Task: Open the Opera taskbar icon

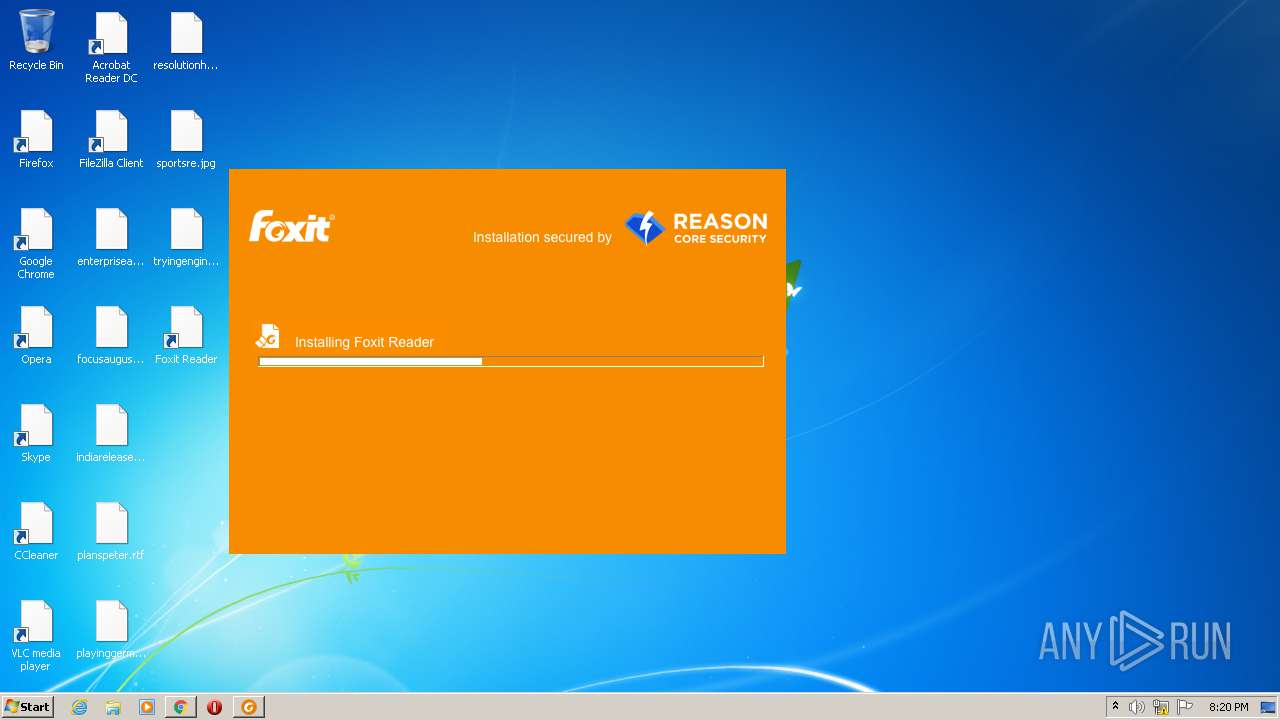Action: pyautogui.click(x=214, y=707)
